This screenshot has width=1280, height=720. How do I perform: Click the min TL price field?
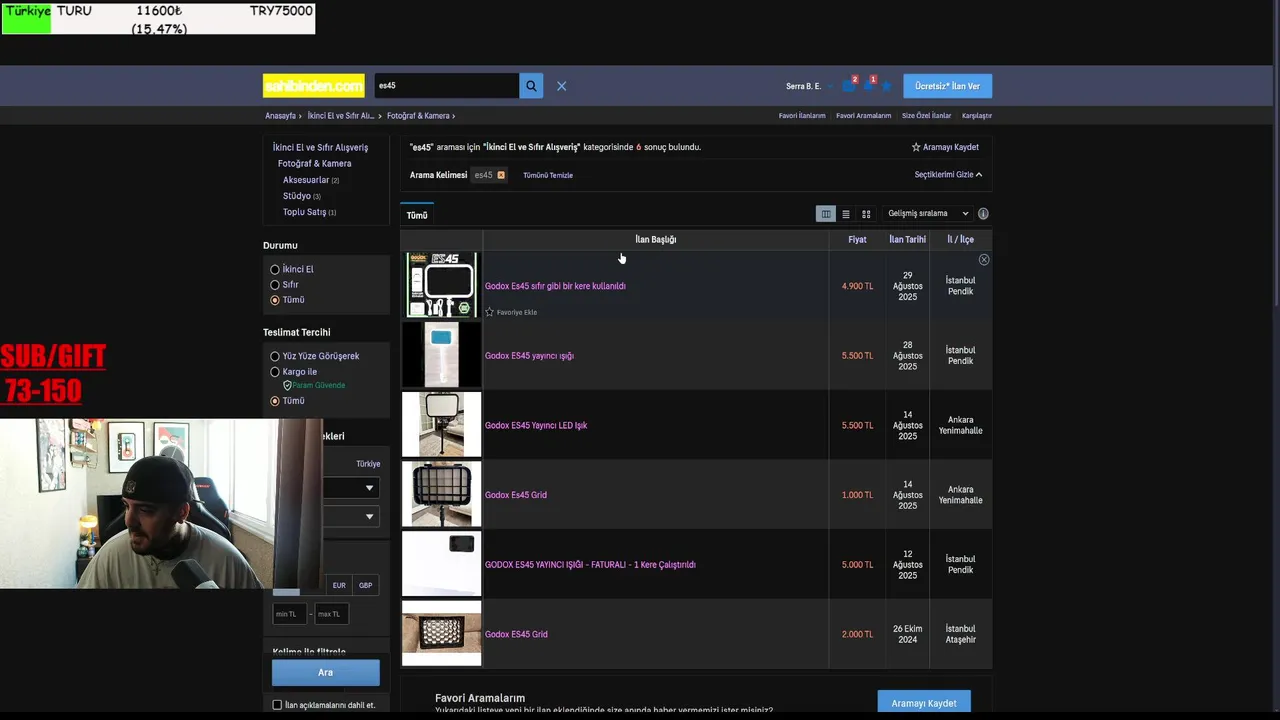click(289, 614)
